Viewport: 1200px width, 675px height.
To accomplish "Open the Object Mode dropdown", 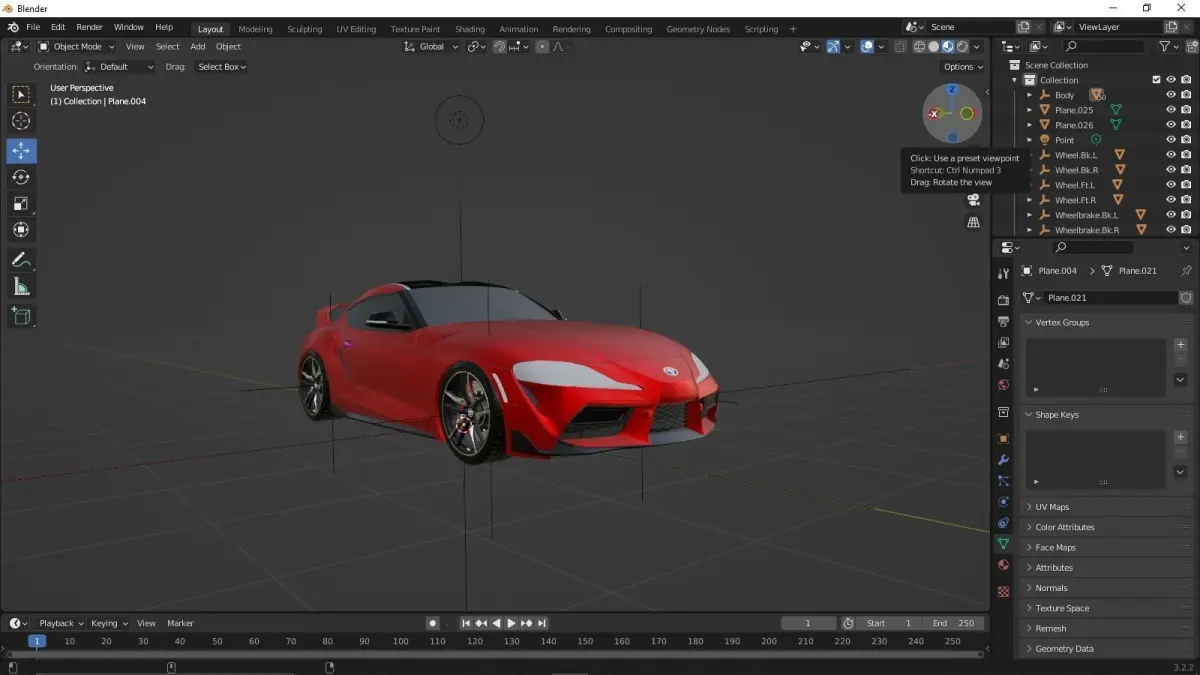I will tap(77, 46).
